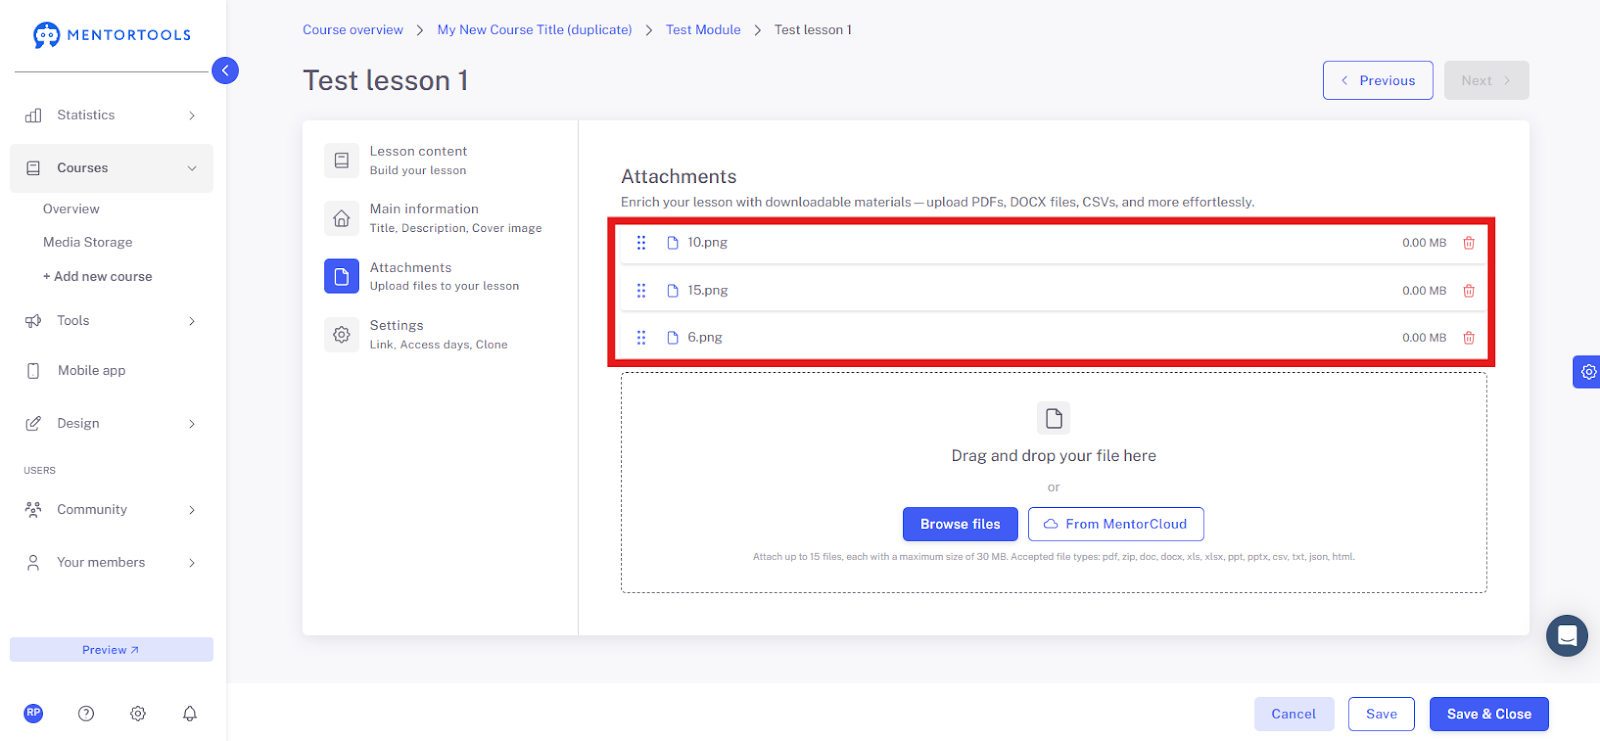The image size is (1600, 741).
Task: Switch to Settings section with Link, Access days
Action: pyautogui.click(x=439, y=335)
